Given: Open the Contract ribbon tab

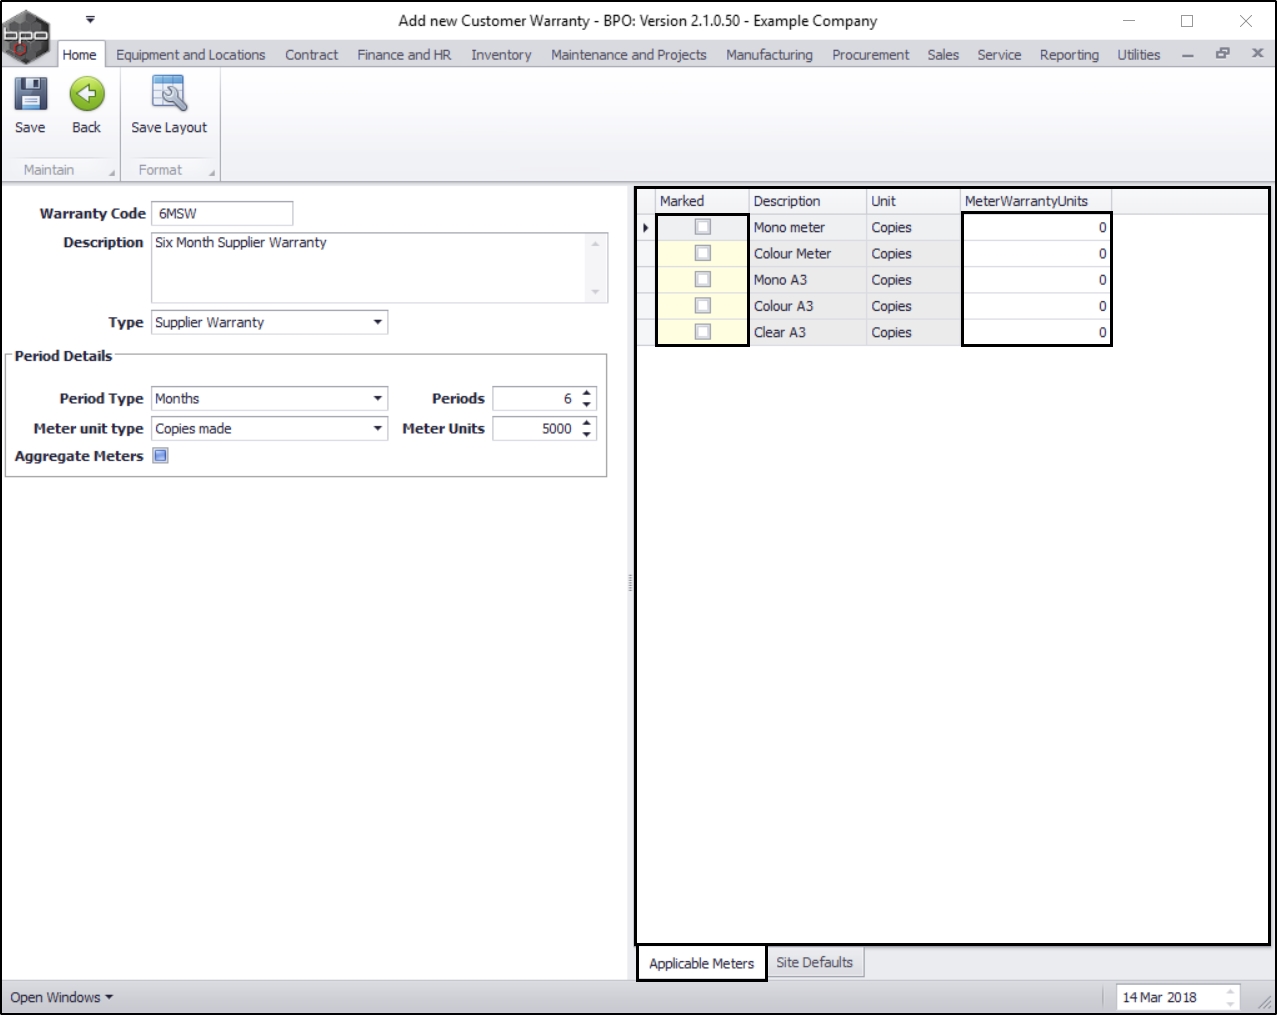Looking at the screenshot, I should [311, 55].
